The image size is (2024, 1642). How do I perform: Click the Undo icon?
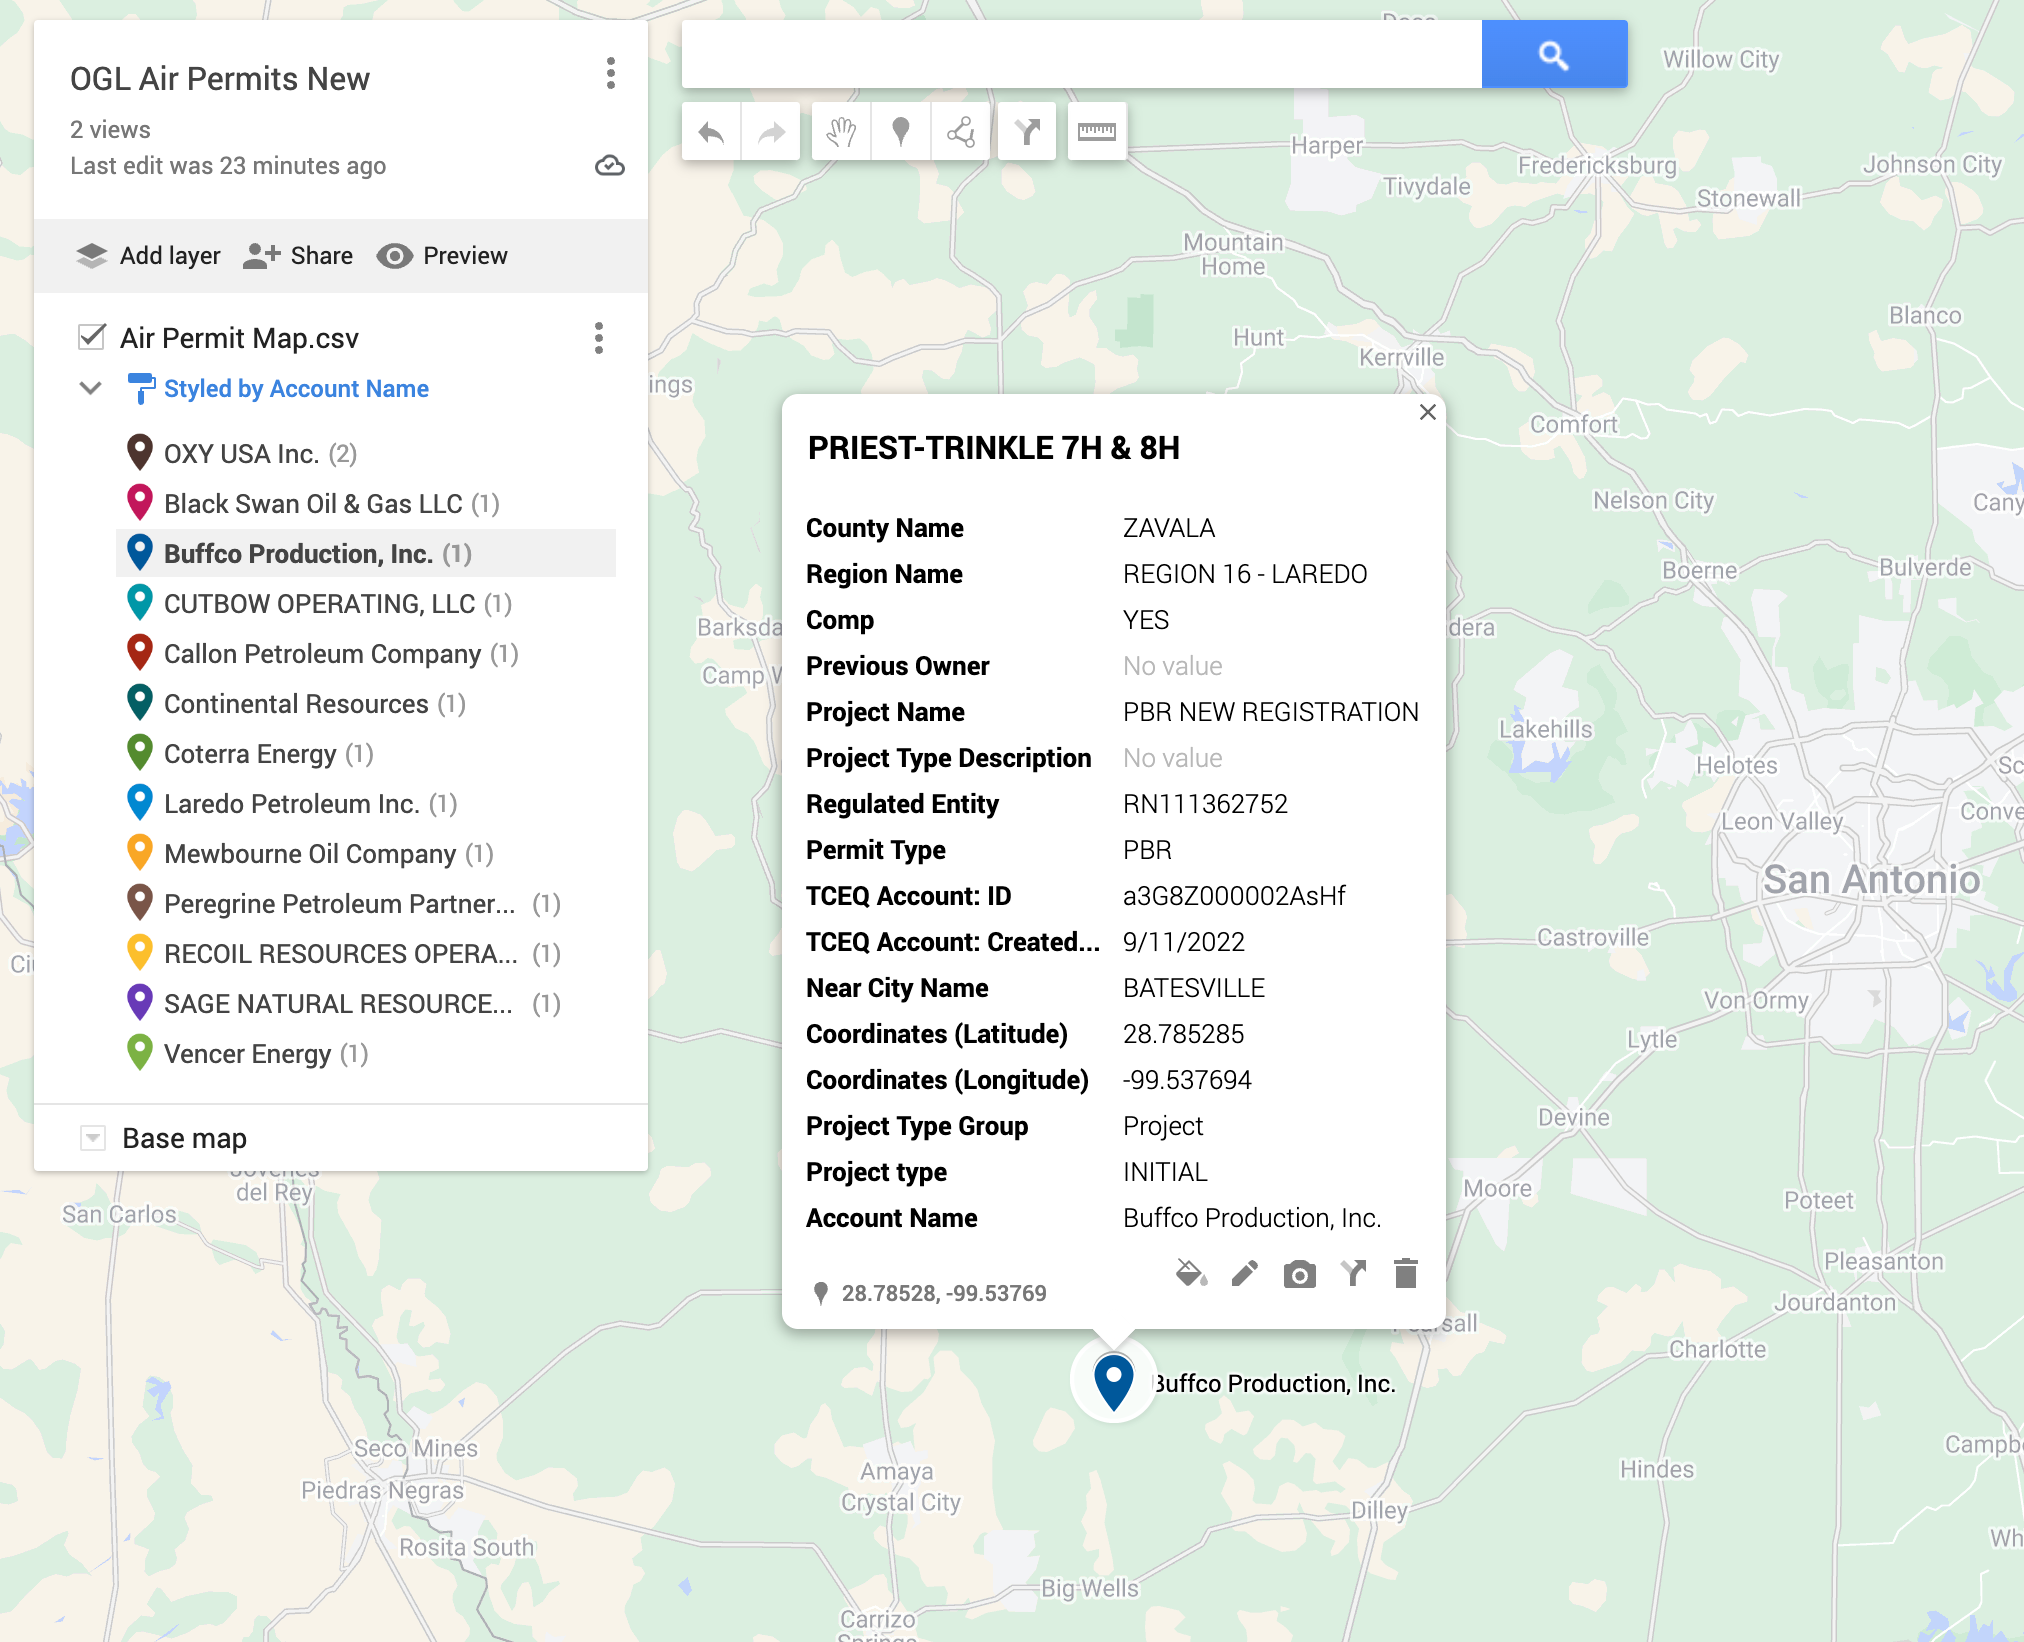pos(711,131)
